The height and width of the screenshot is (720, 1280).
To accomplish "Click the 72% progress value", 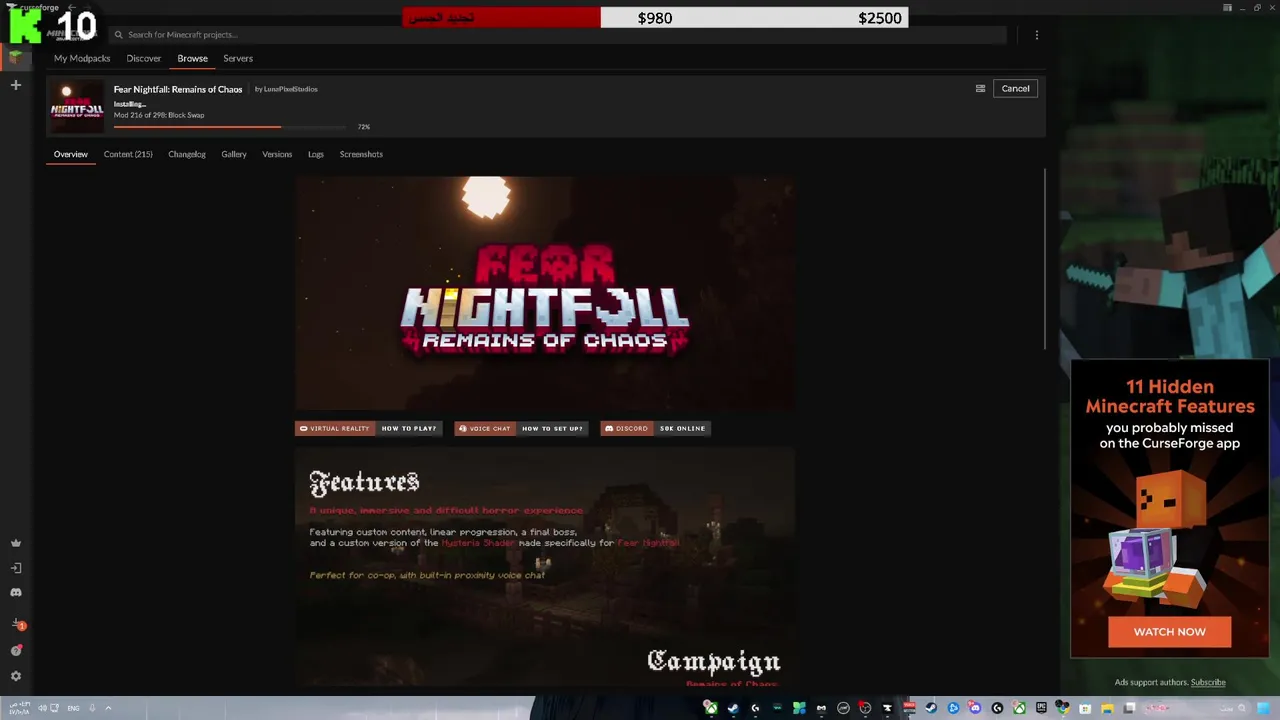I will (364, 127).
